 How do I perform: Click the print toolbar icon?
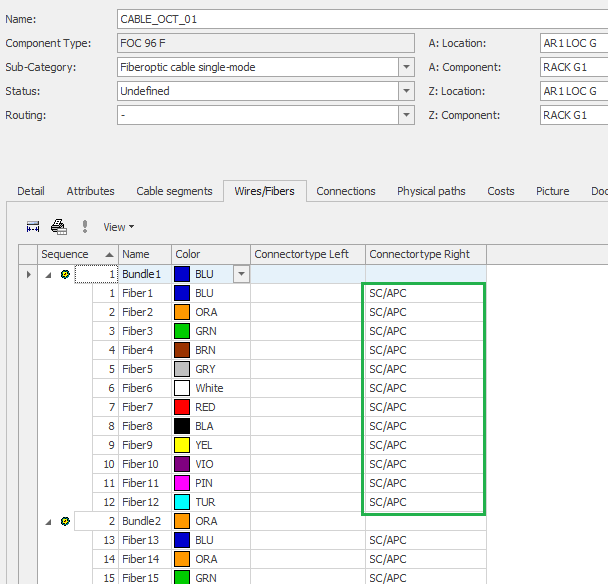[x=59, y=226]
